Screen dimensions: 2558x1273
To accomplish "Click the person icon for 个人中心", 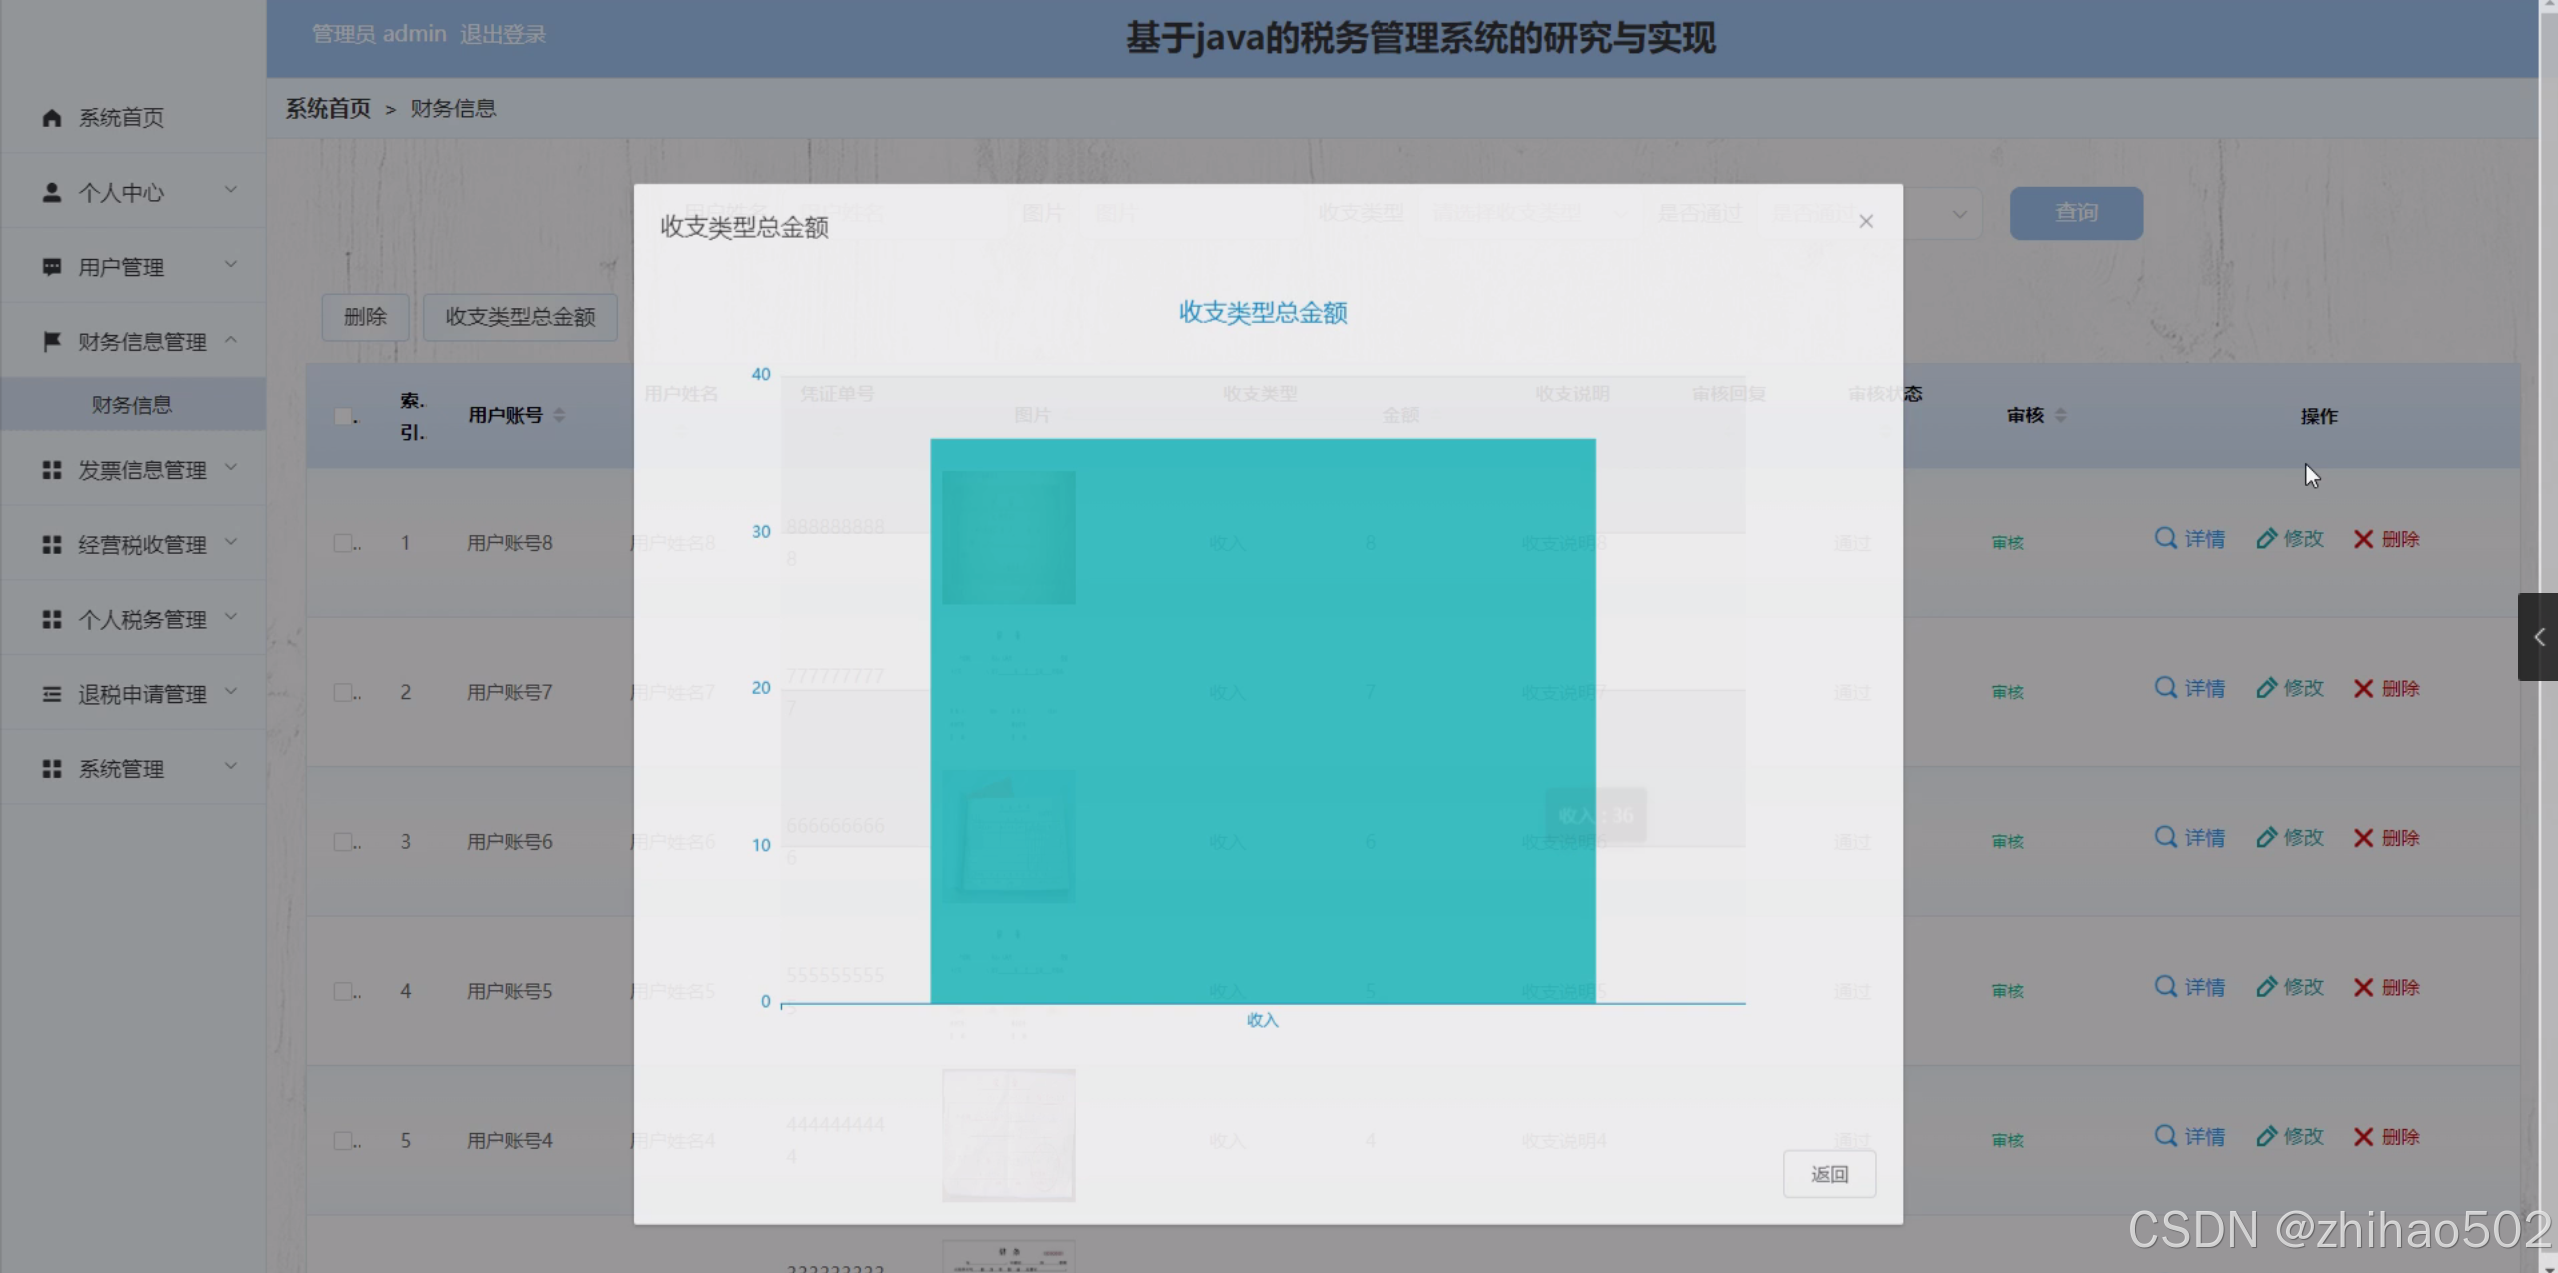I will pyautogui.click(x=52, y=192).
